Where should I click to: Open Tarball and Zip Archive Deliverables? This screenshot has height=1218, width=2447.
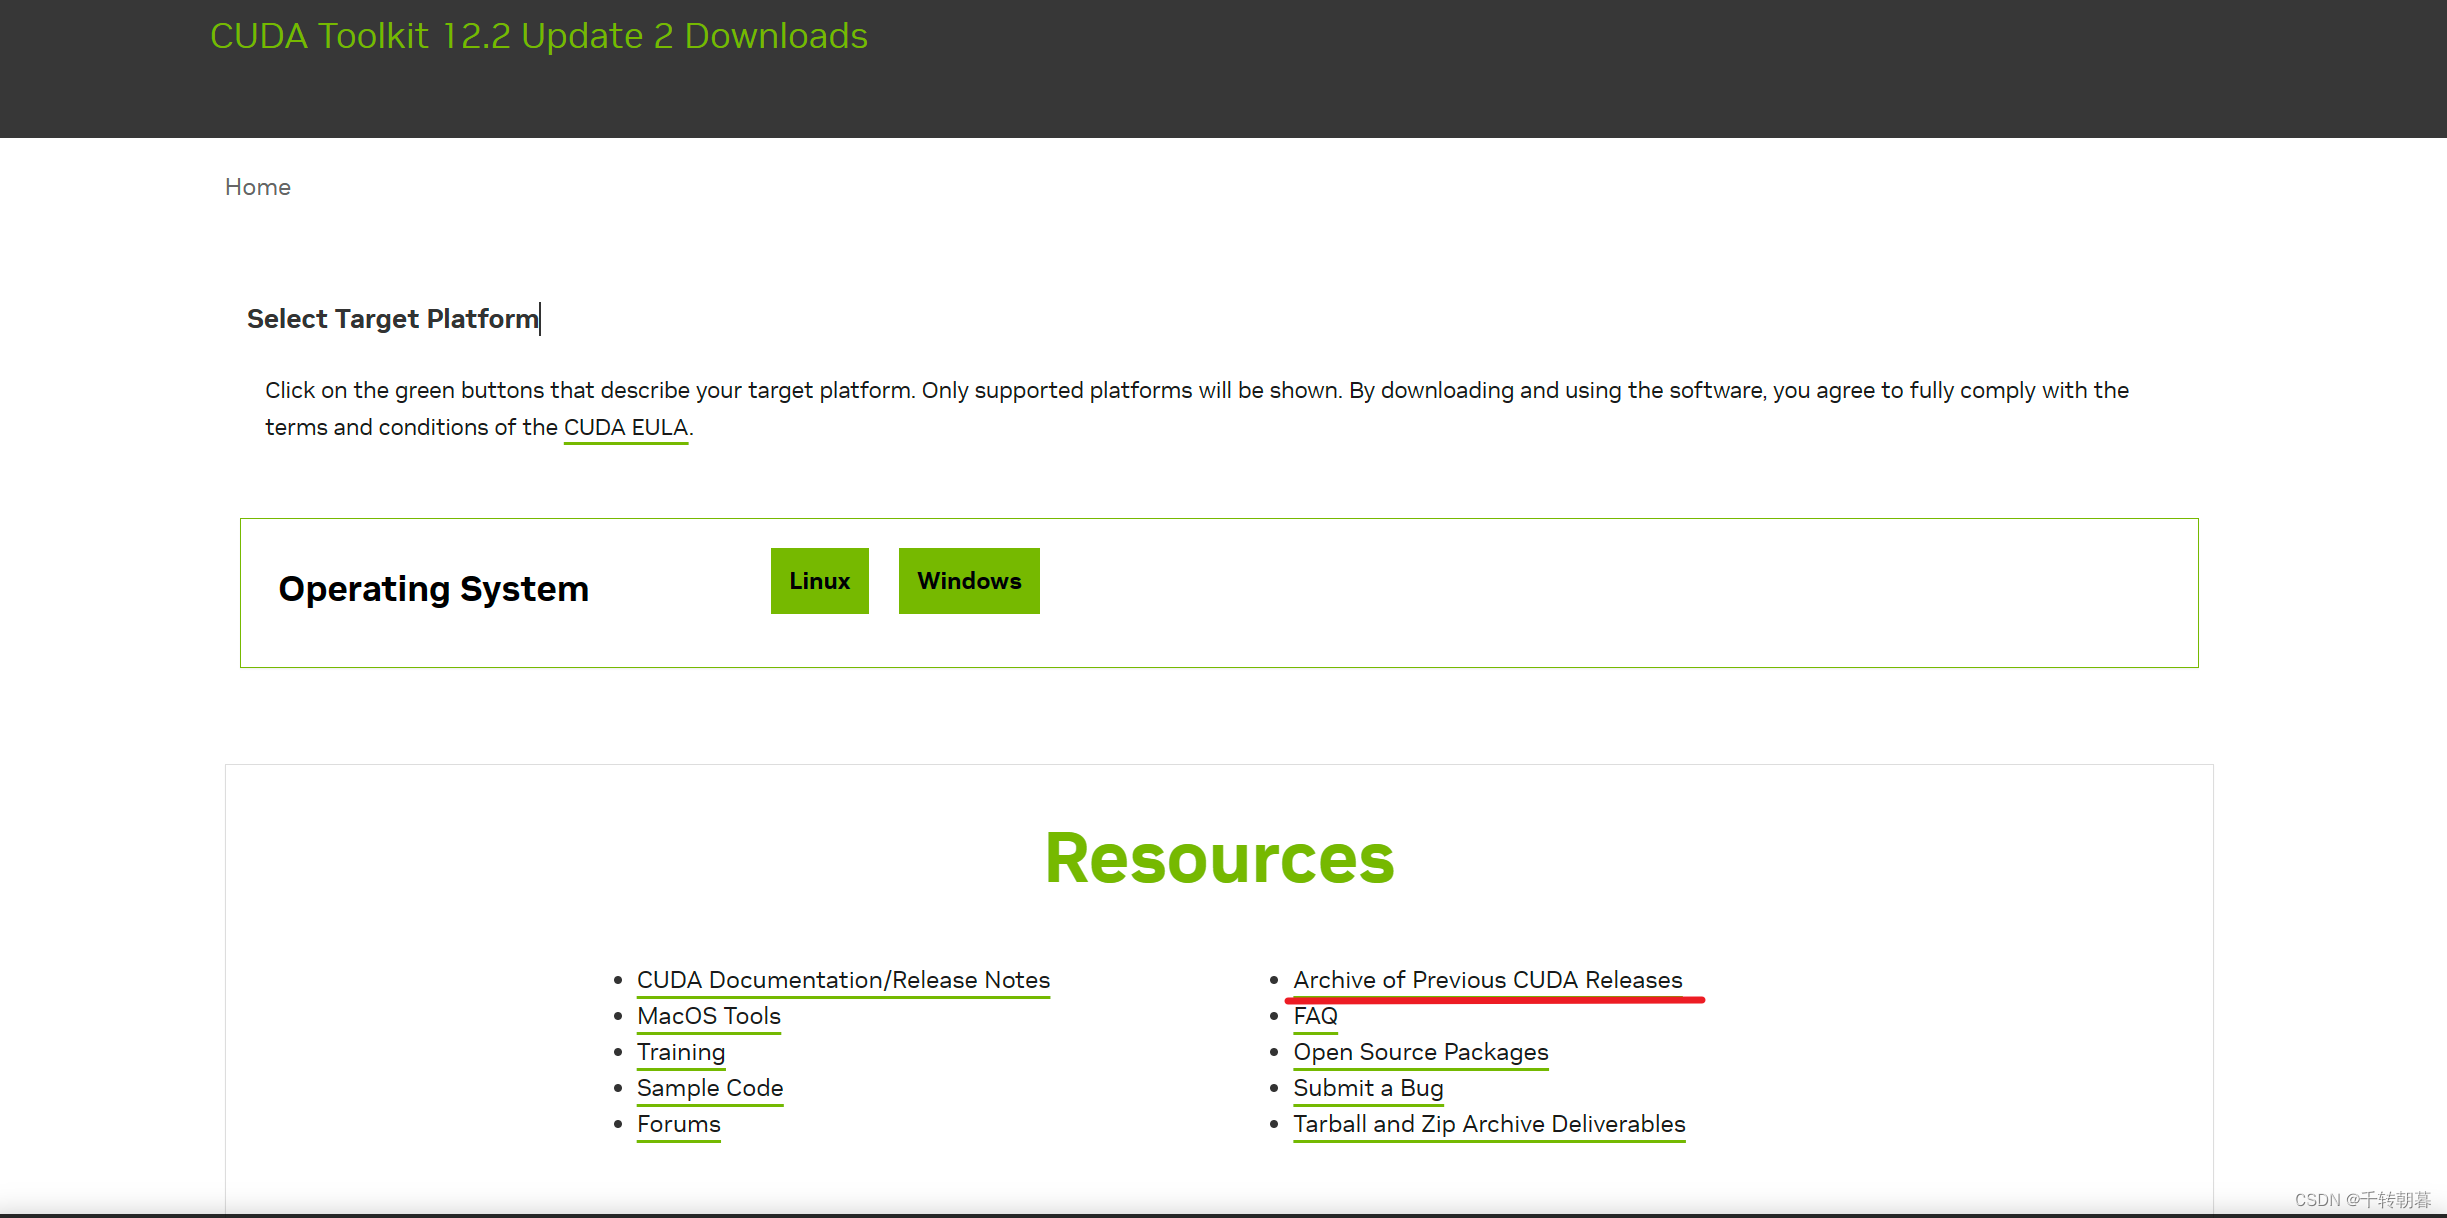click(x=1489, y=1124)
